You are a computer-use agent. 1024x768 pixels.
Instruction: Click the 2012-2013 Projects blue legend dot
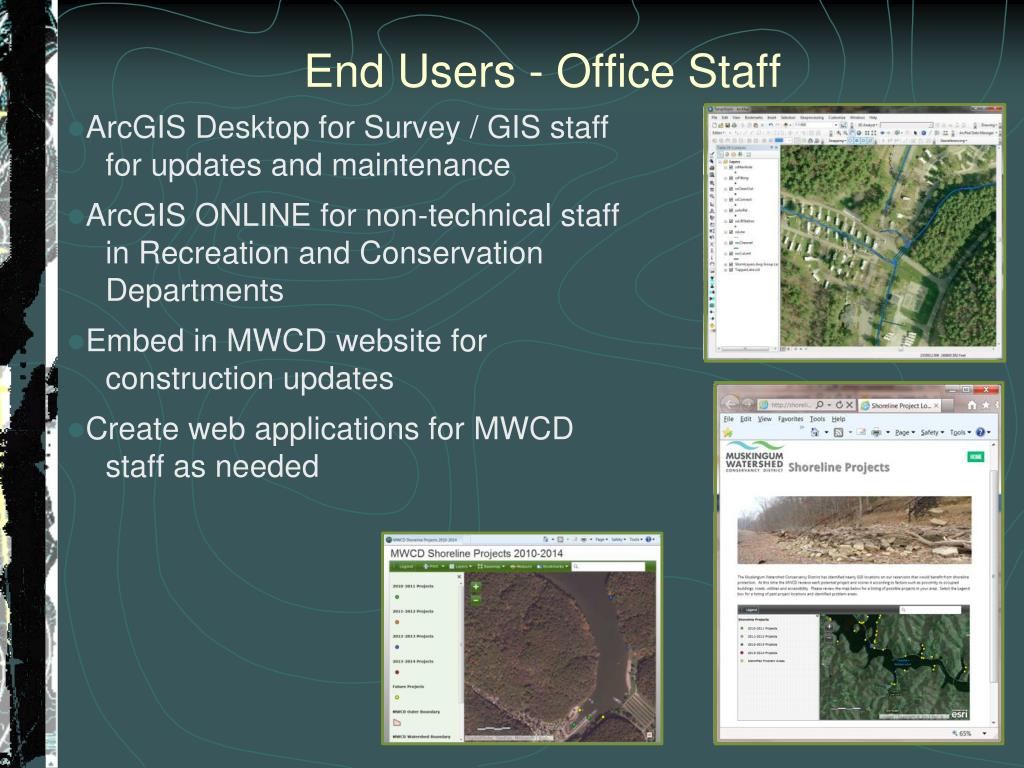click(x=397, y=647)
